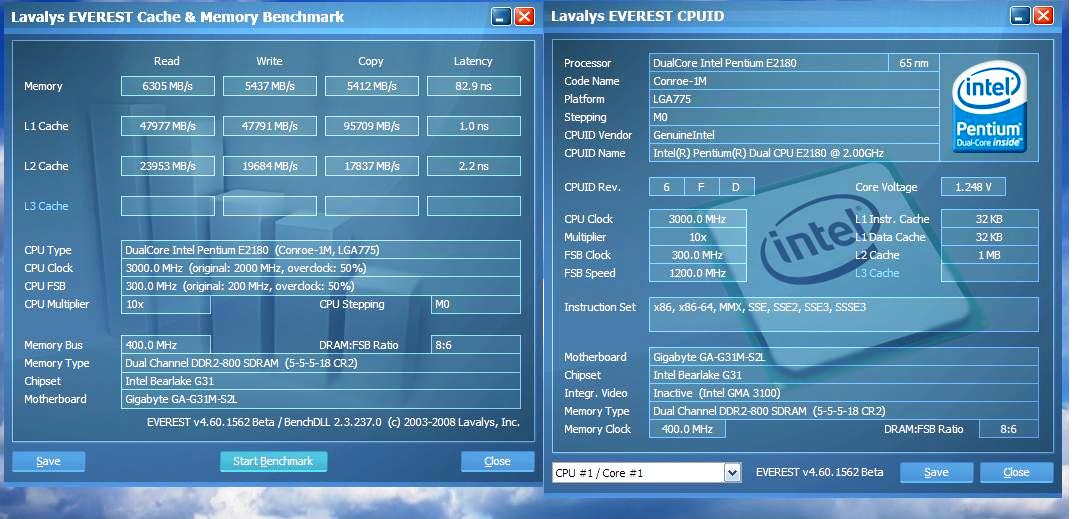The image size is (1077, 519).
Task: Click L1 Cache Read value 47977 MB/s
Action: pyautogui.click(x=168, y=126)
